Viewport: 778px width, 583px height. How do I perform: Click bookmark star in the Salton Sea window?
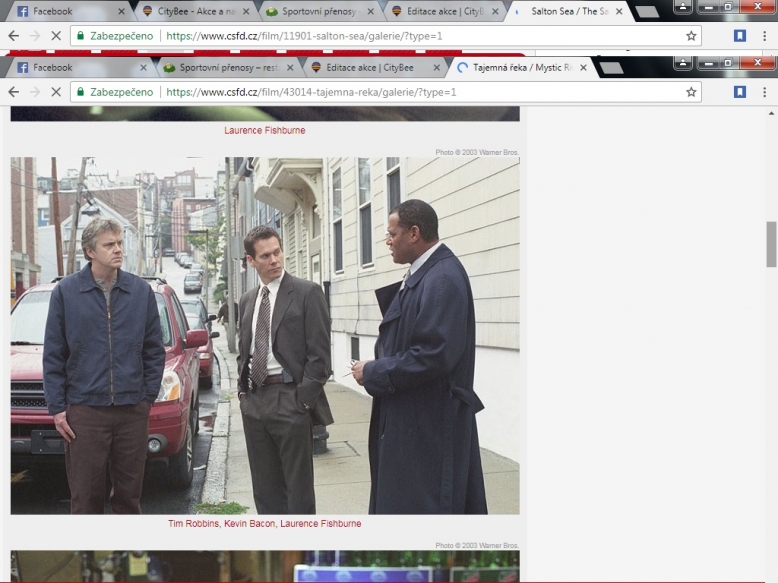[x=691, y=36]
